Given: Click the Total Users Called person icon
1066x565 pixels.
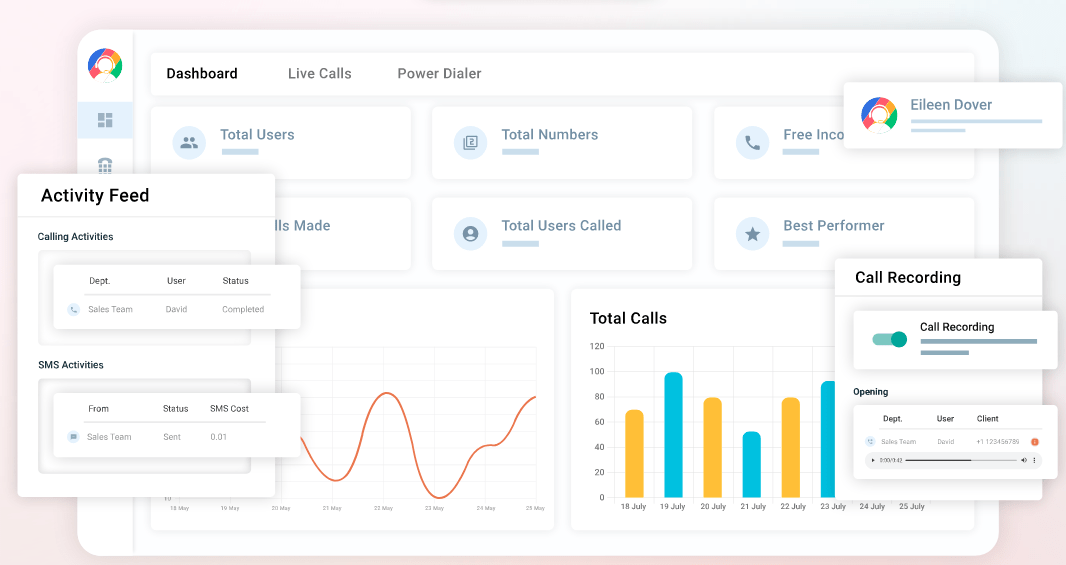Looking at the screenshot, I should 470,234.
